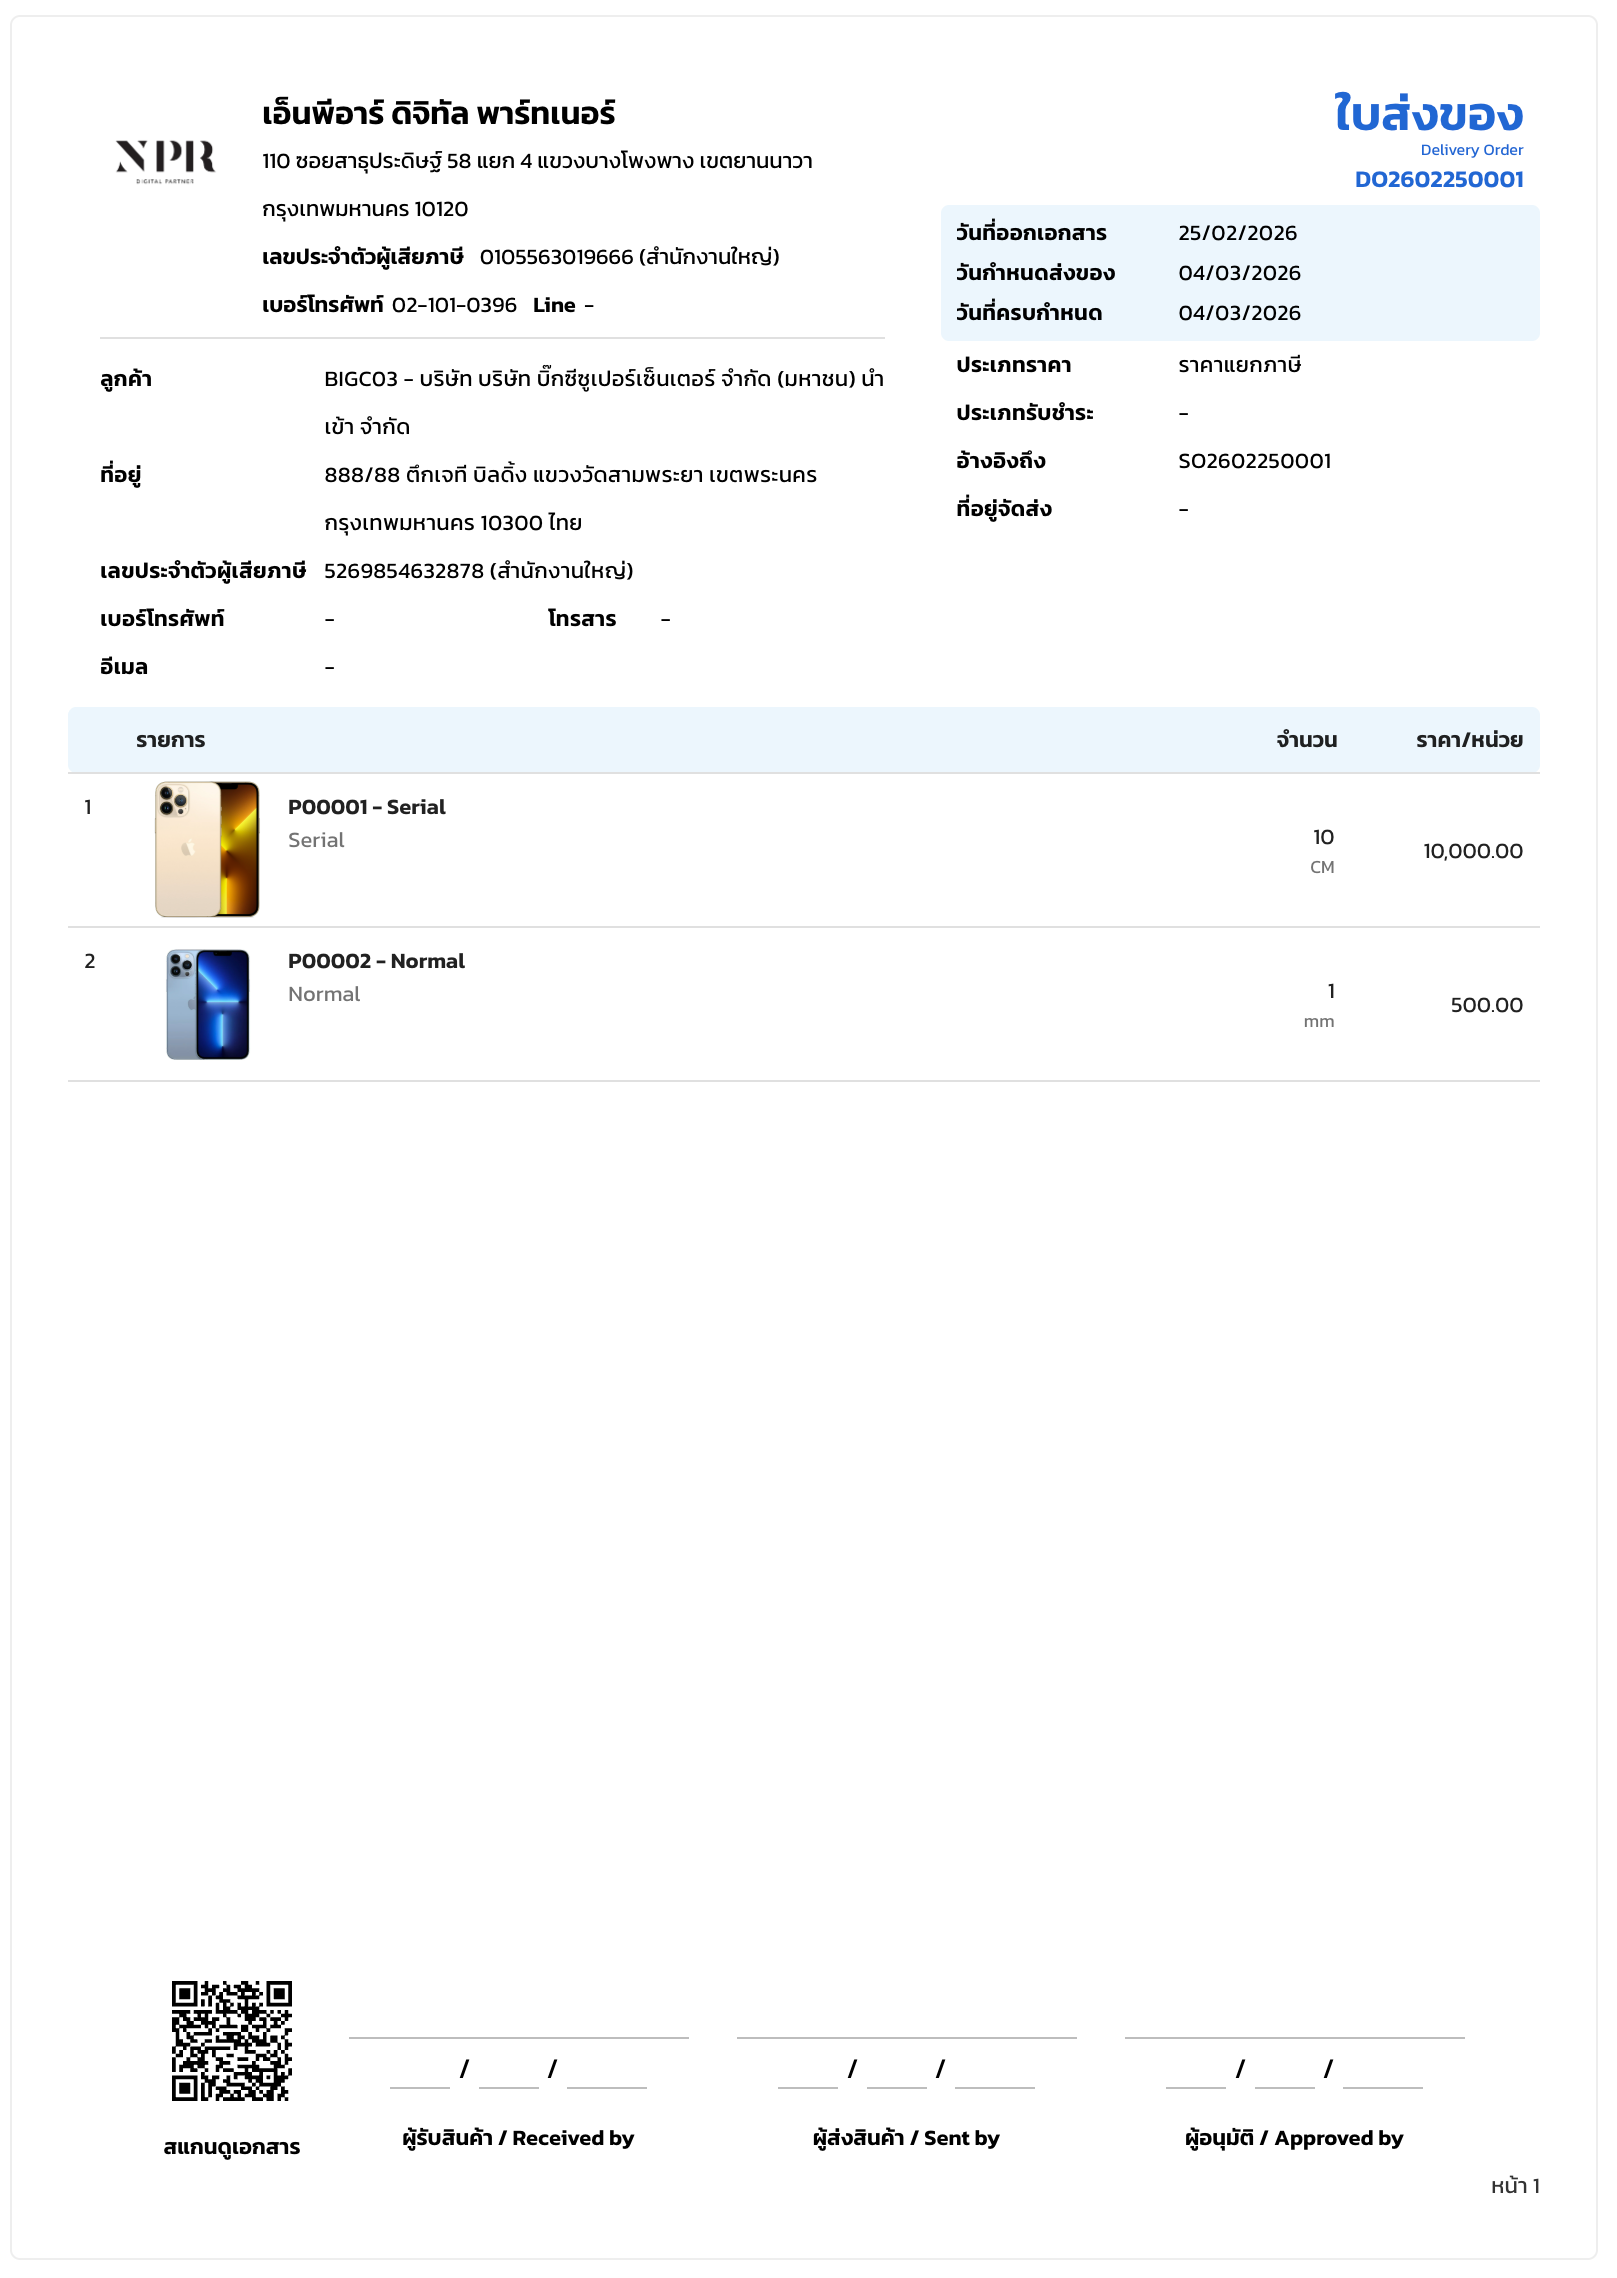Image resolution: width=1617 pixels, height=2278 pixels.
Task: Click the 10,000.00 unit price
Action: 1472,851
